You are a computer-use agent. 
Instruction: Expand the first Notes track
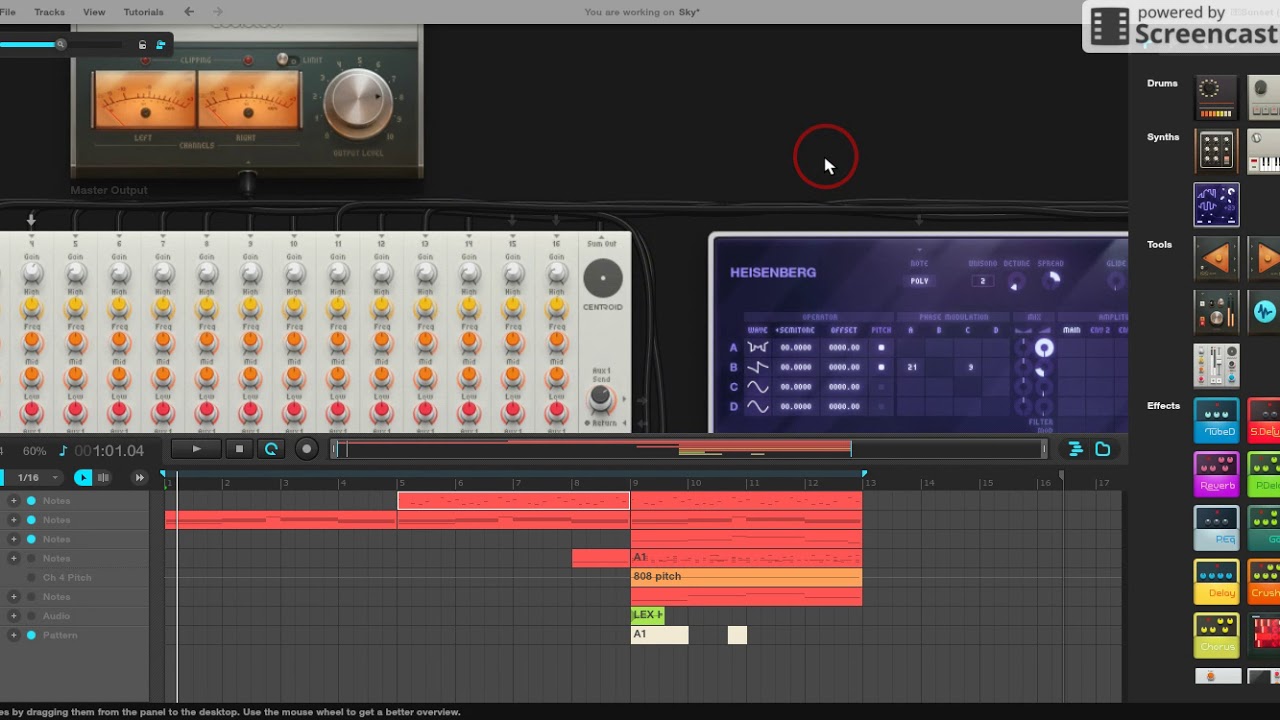(13, 501)
